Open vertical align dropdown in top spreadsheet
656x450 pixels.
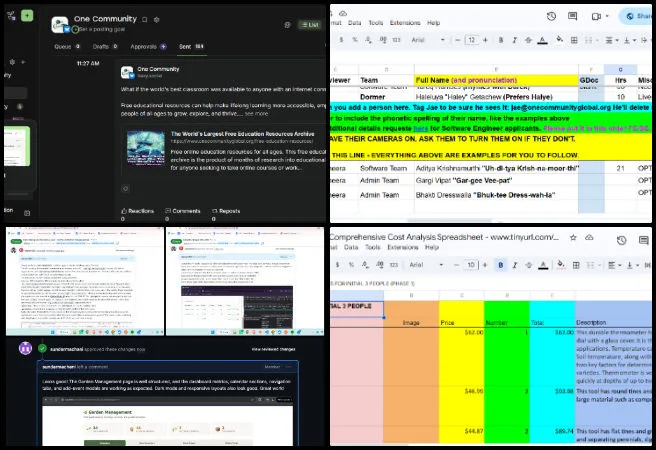coord(629,40)
